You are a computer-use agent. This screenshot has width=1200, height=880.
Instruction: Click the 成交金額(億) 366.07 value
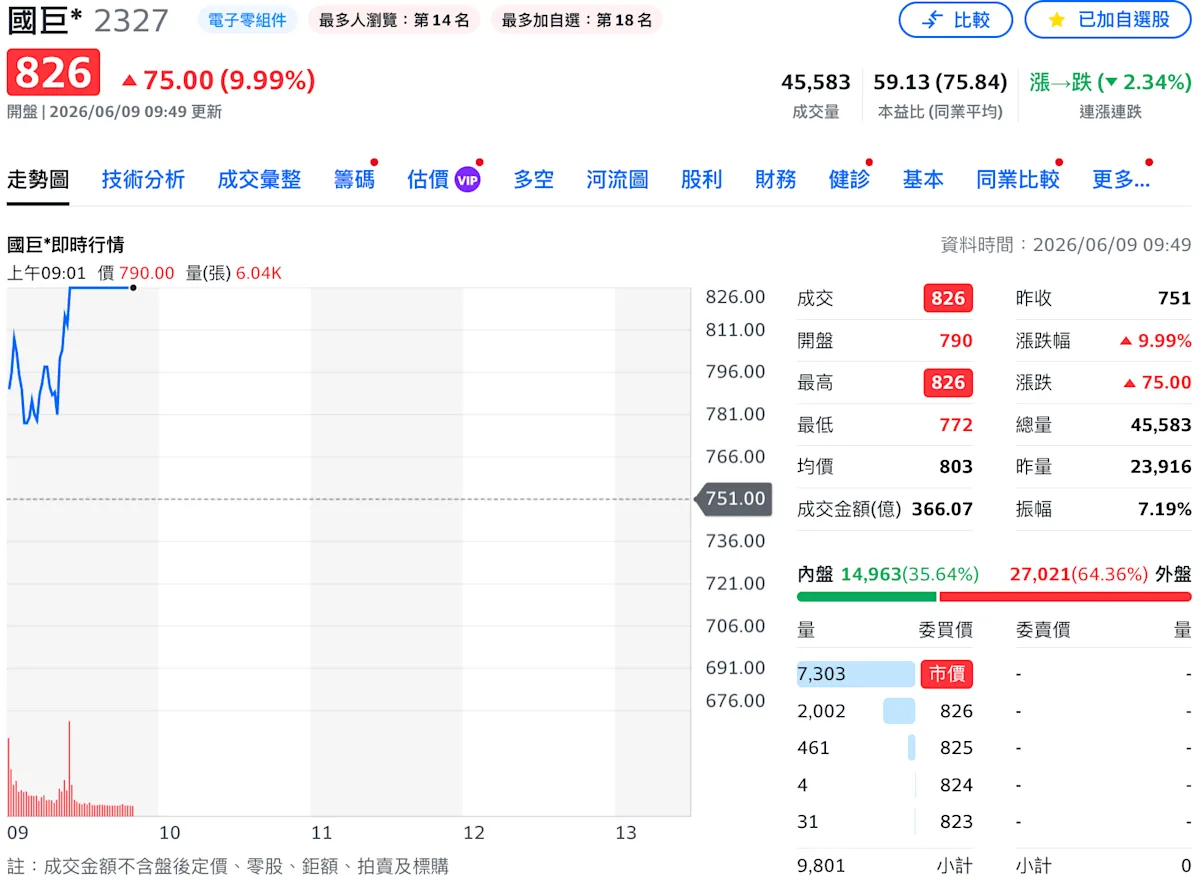[942, 509]
